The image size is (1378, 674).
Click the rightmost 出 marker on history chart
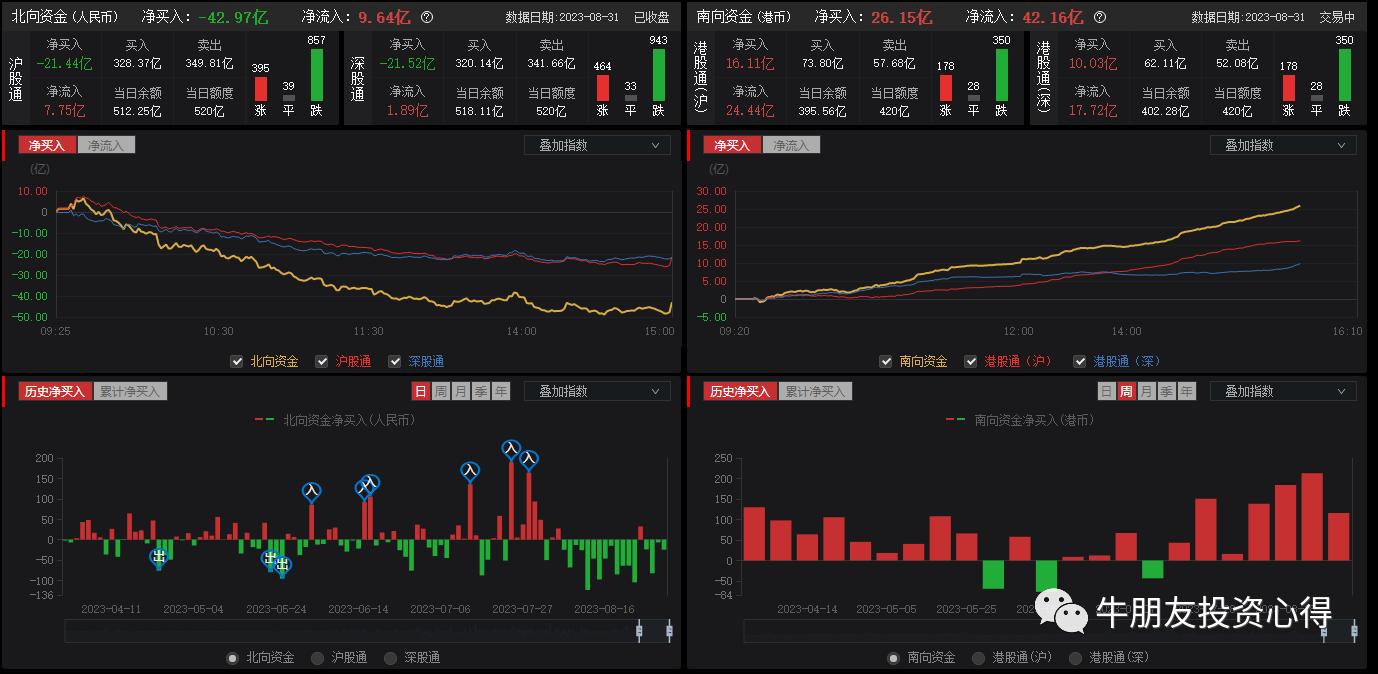coord(283,565)
